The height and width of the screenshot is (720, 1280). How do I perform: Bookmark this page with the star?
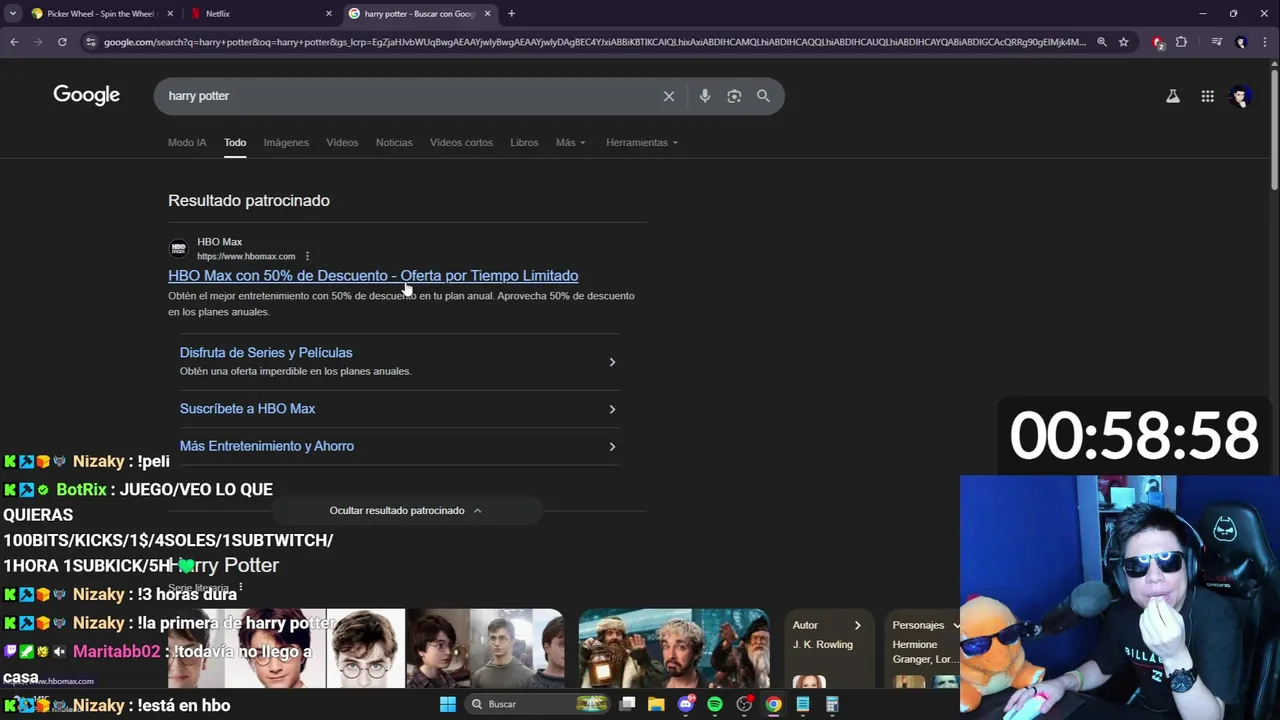[1124, 42]
